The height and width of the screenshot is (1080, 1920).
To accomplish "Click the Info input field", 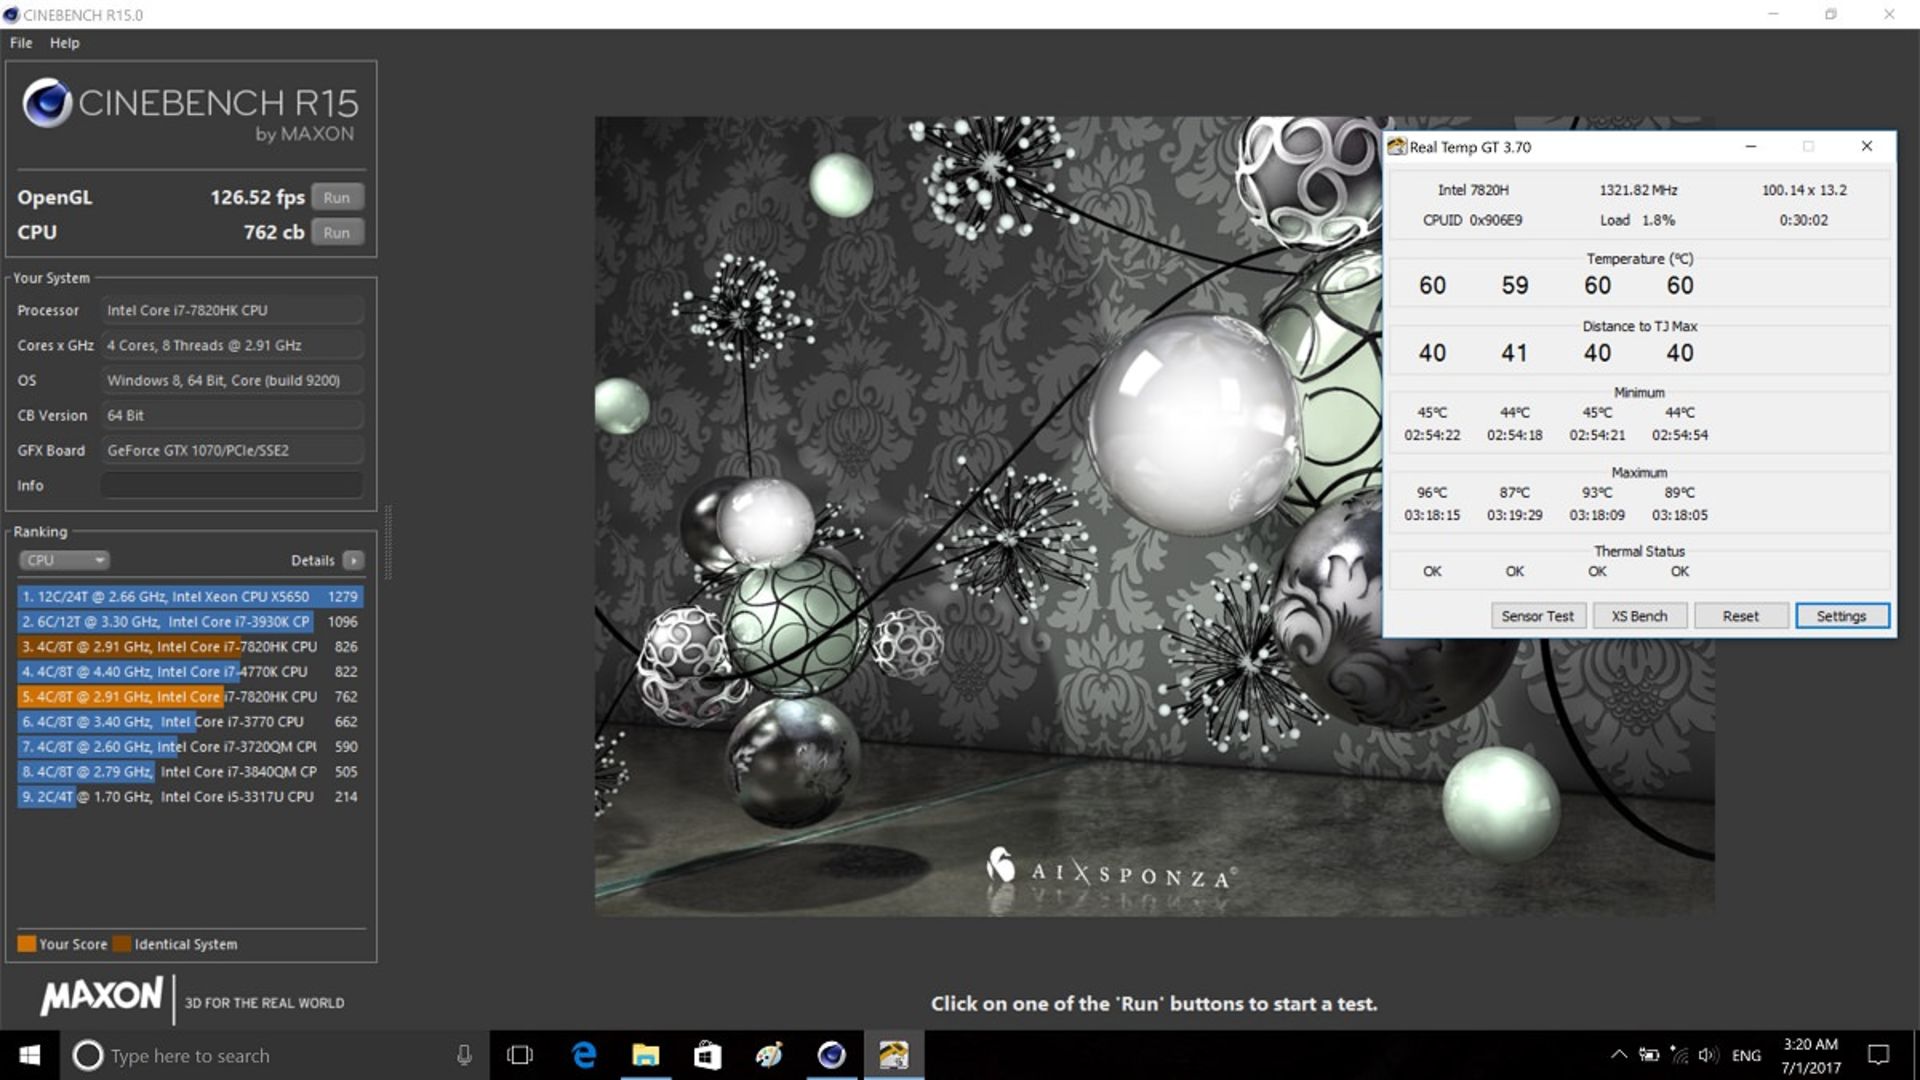I will pyautogui.click(x=232, y=485).
